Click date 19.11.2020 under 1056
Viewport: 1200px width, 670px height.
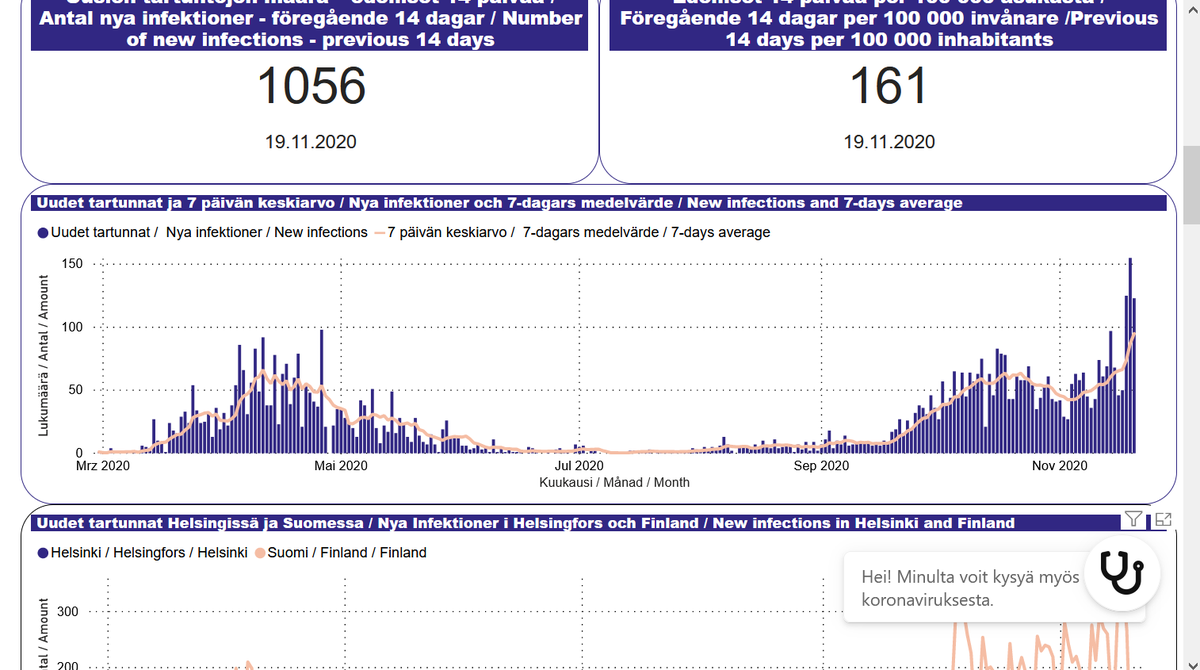(310, 142)
